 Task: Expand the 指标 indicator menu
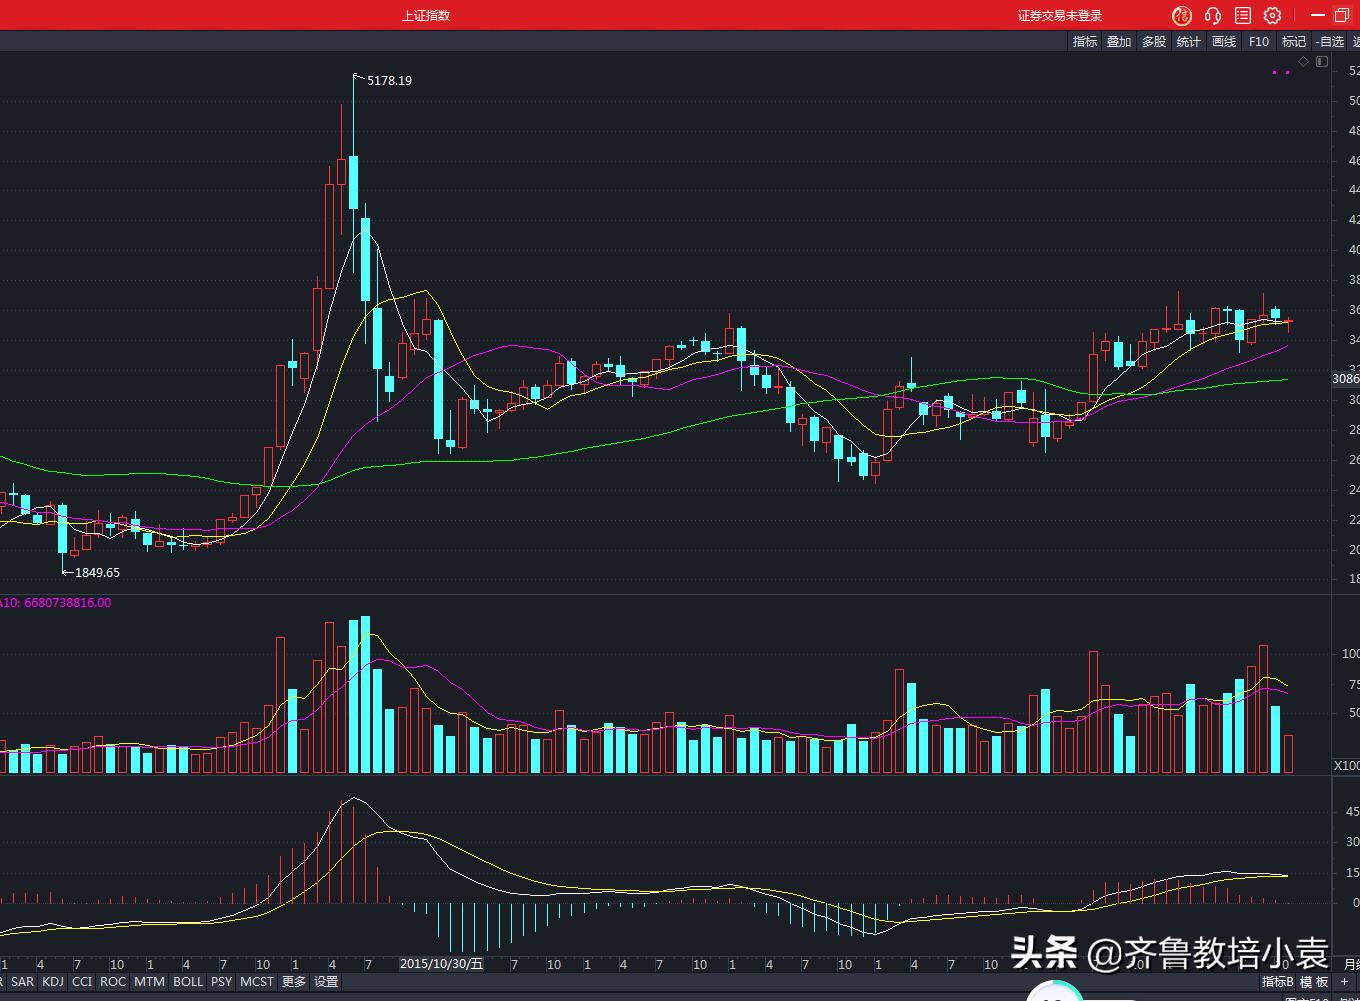point(1084,41)
